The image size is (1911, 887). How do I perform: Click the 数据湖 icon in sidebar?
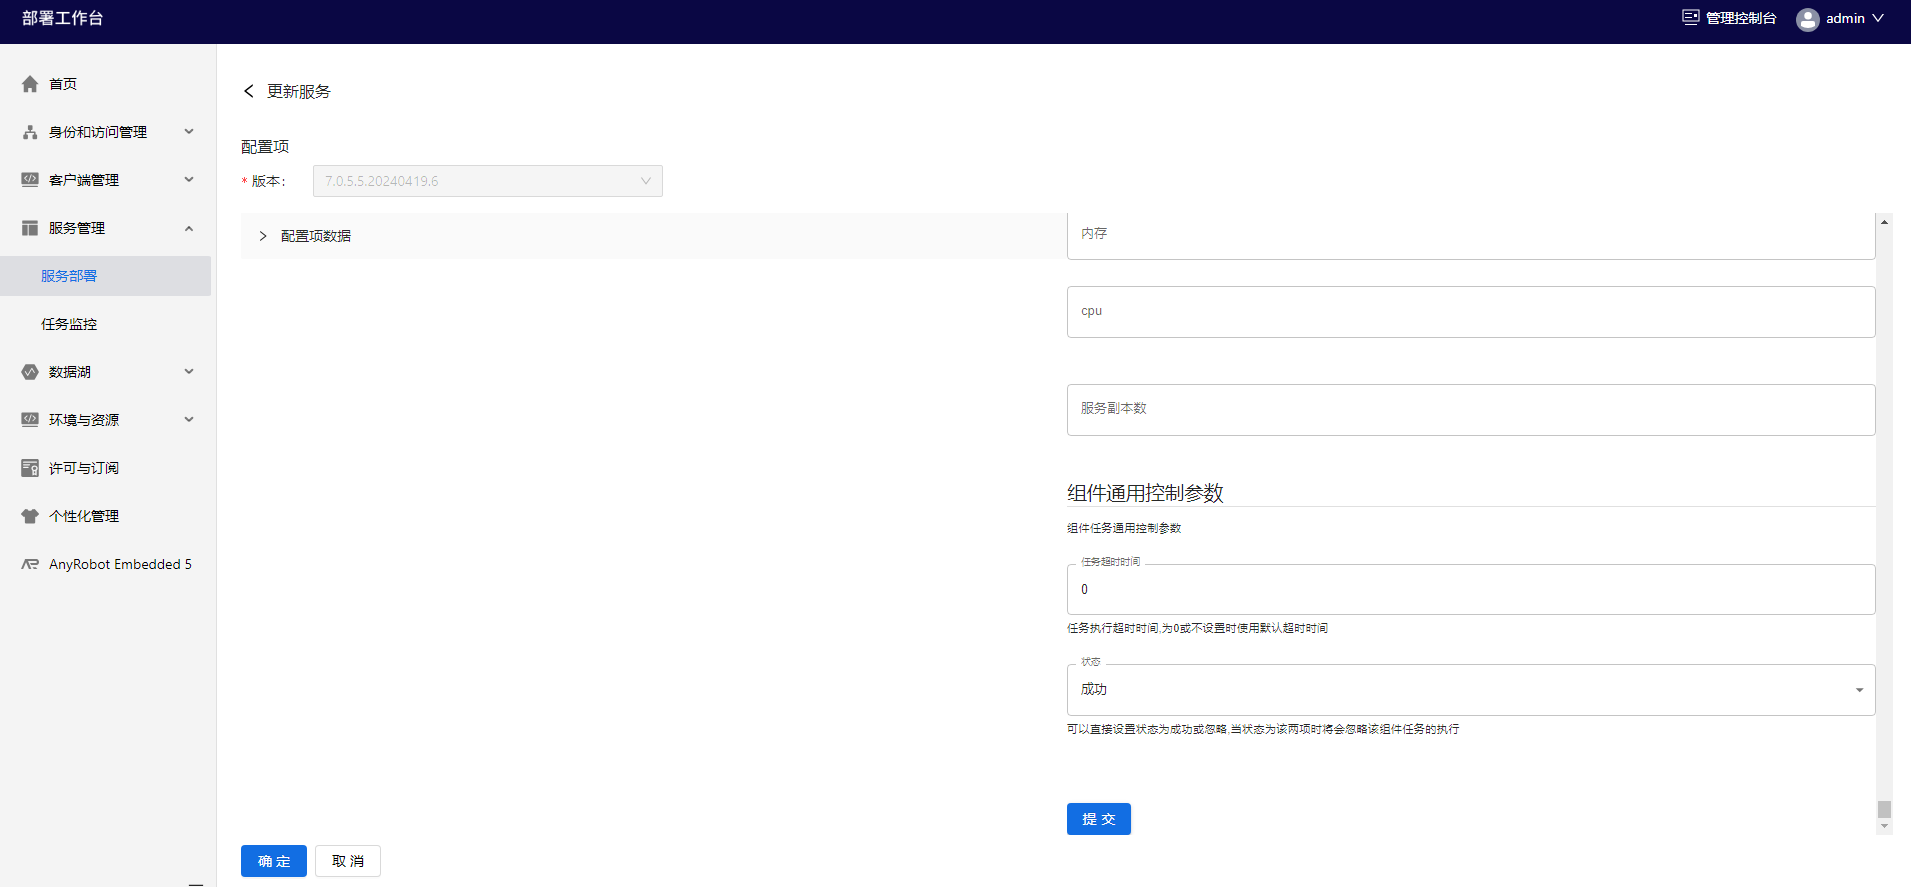point(30,372)
